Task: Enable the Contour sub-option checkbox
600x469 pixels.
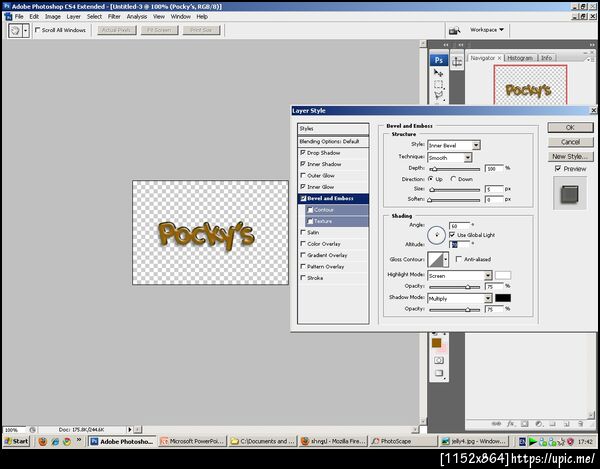Action: (310, 210)
